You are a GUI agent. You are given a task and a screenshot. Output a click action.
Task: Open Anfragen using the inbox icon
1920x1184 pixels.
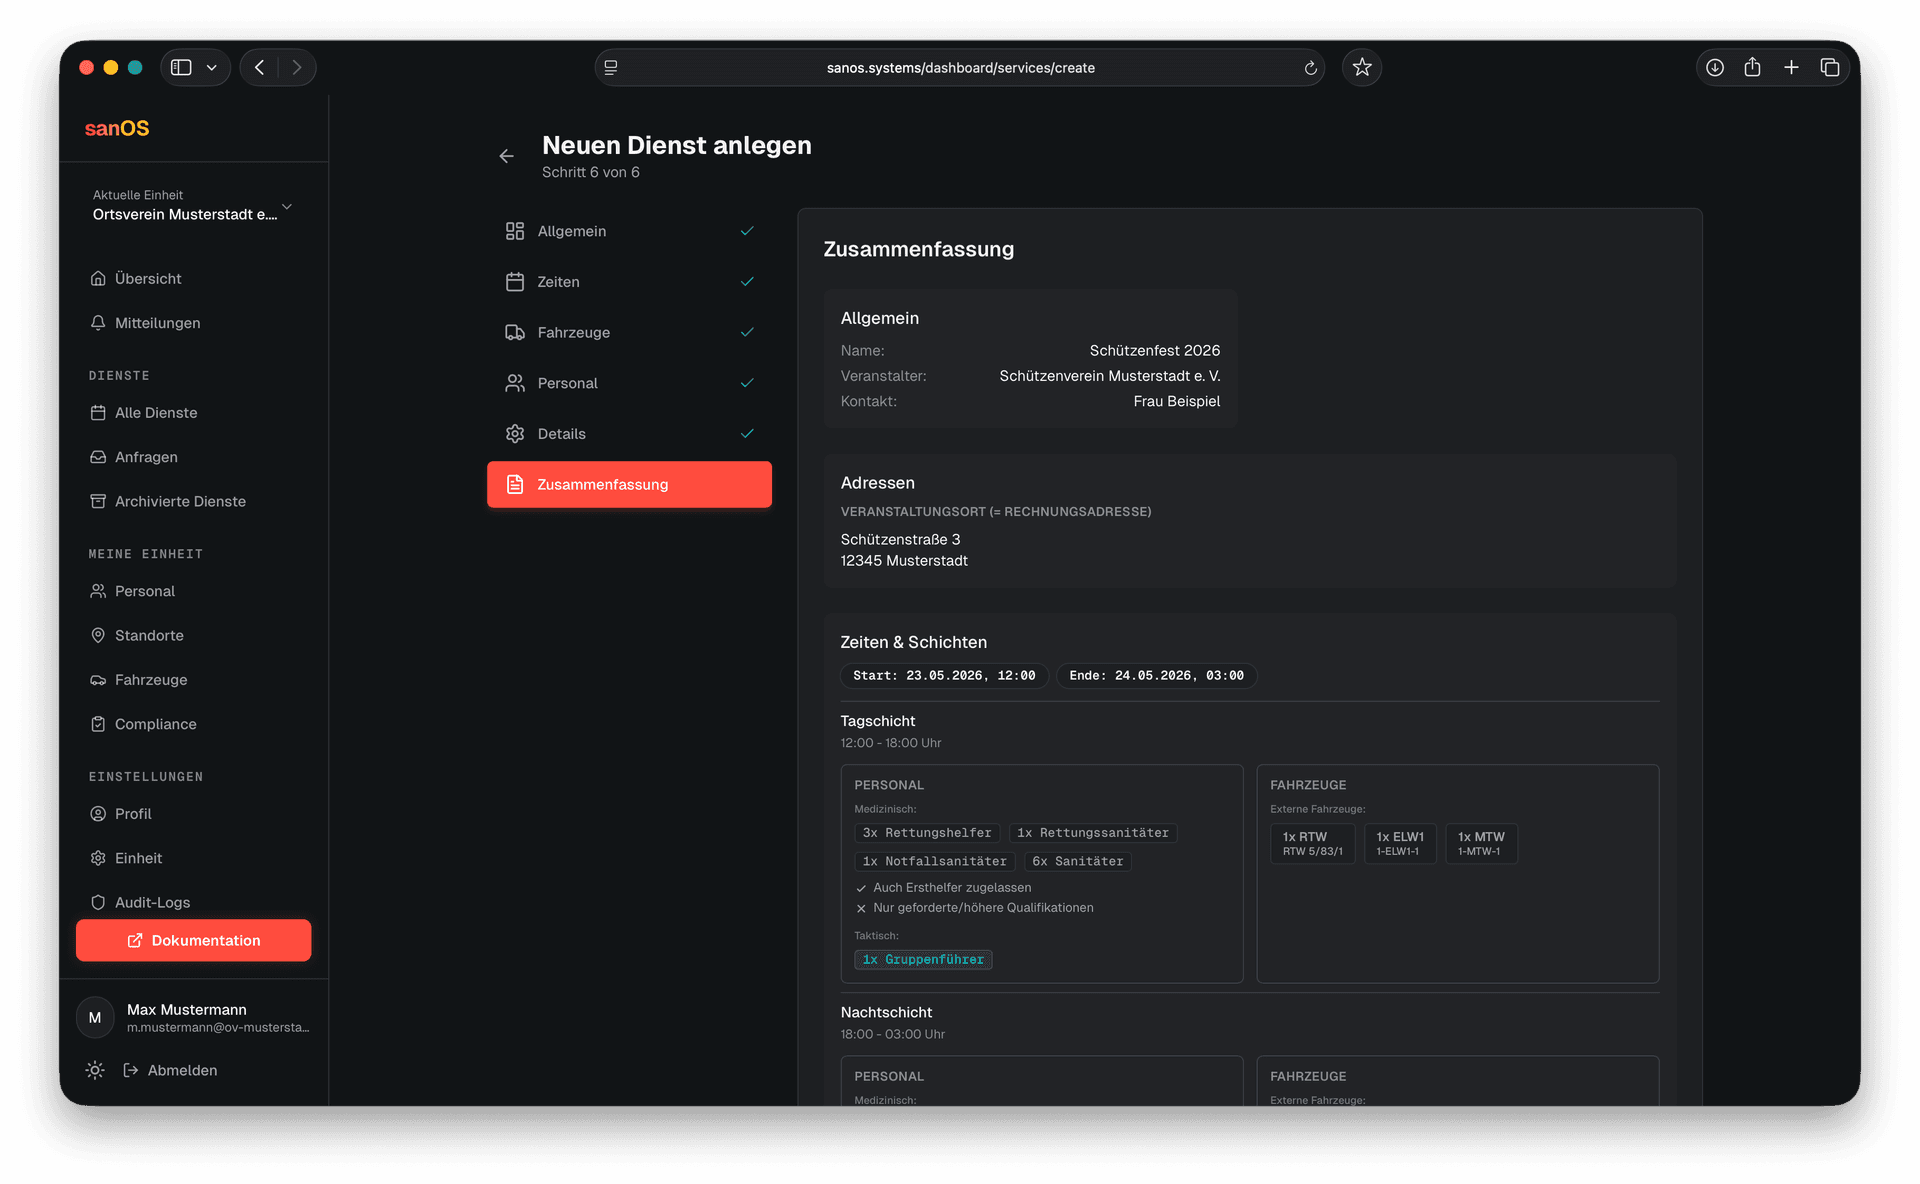[x=98, y=457]
